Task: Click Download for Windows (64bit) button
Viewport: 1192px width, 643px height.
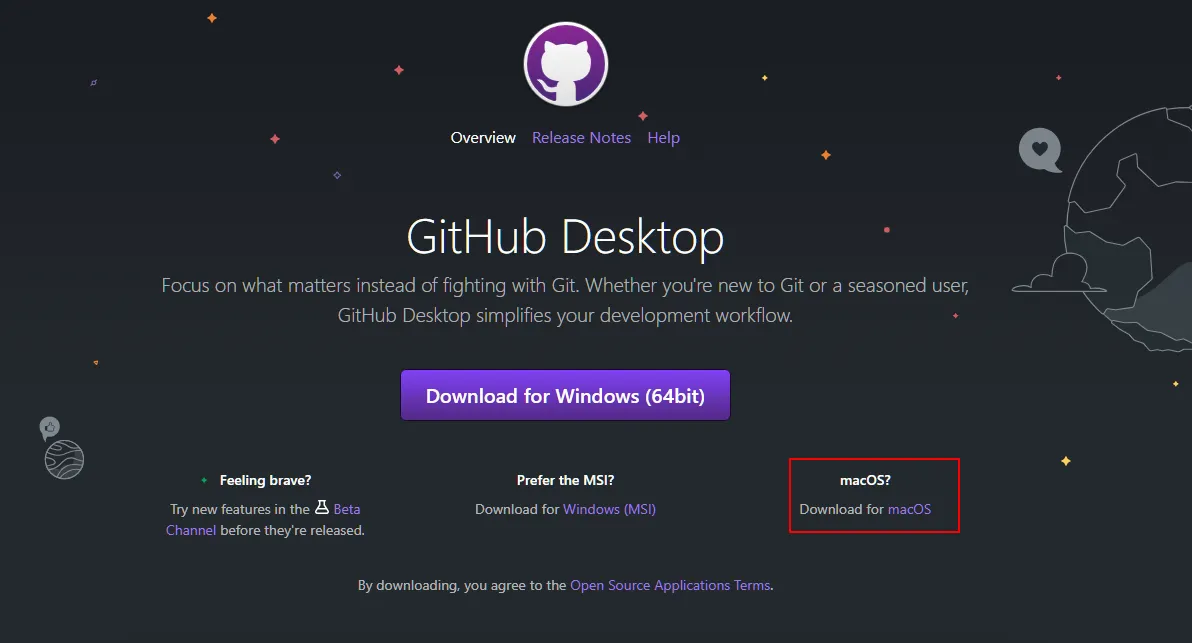Action: 566,395
